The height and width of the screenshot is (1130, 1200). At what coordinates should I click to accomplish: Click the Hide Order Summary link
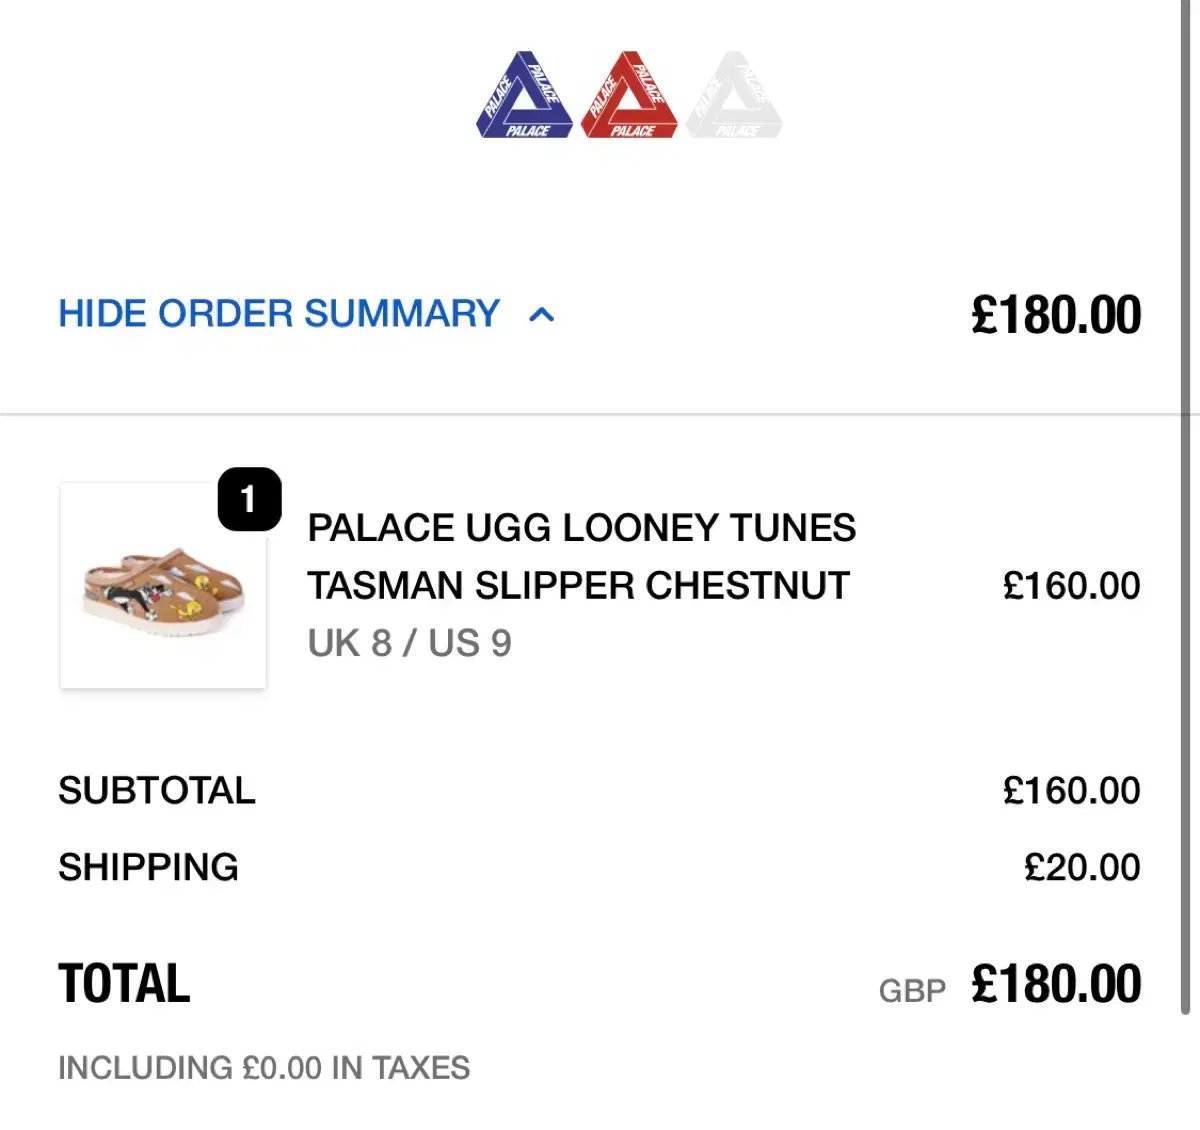click(x=279, y=314)
